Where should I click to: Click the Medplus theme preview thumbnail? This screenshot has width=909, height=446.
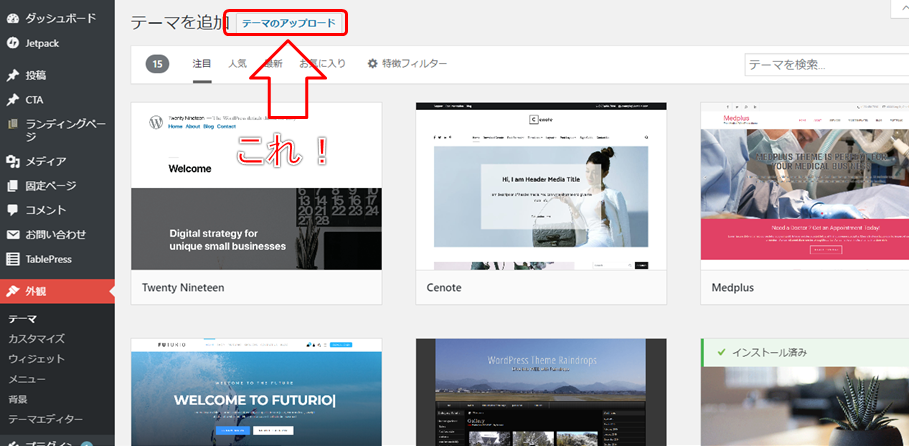805,186
